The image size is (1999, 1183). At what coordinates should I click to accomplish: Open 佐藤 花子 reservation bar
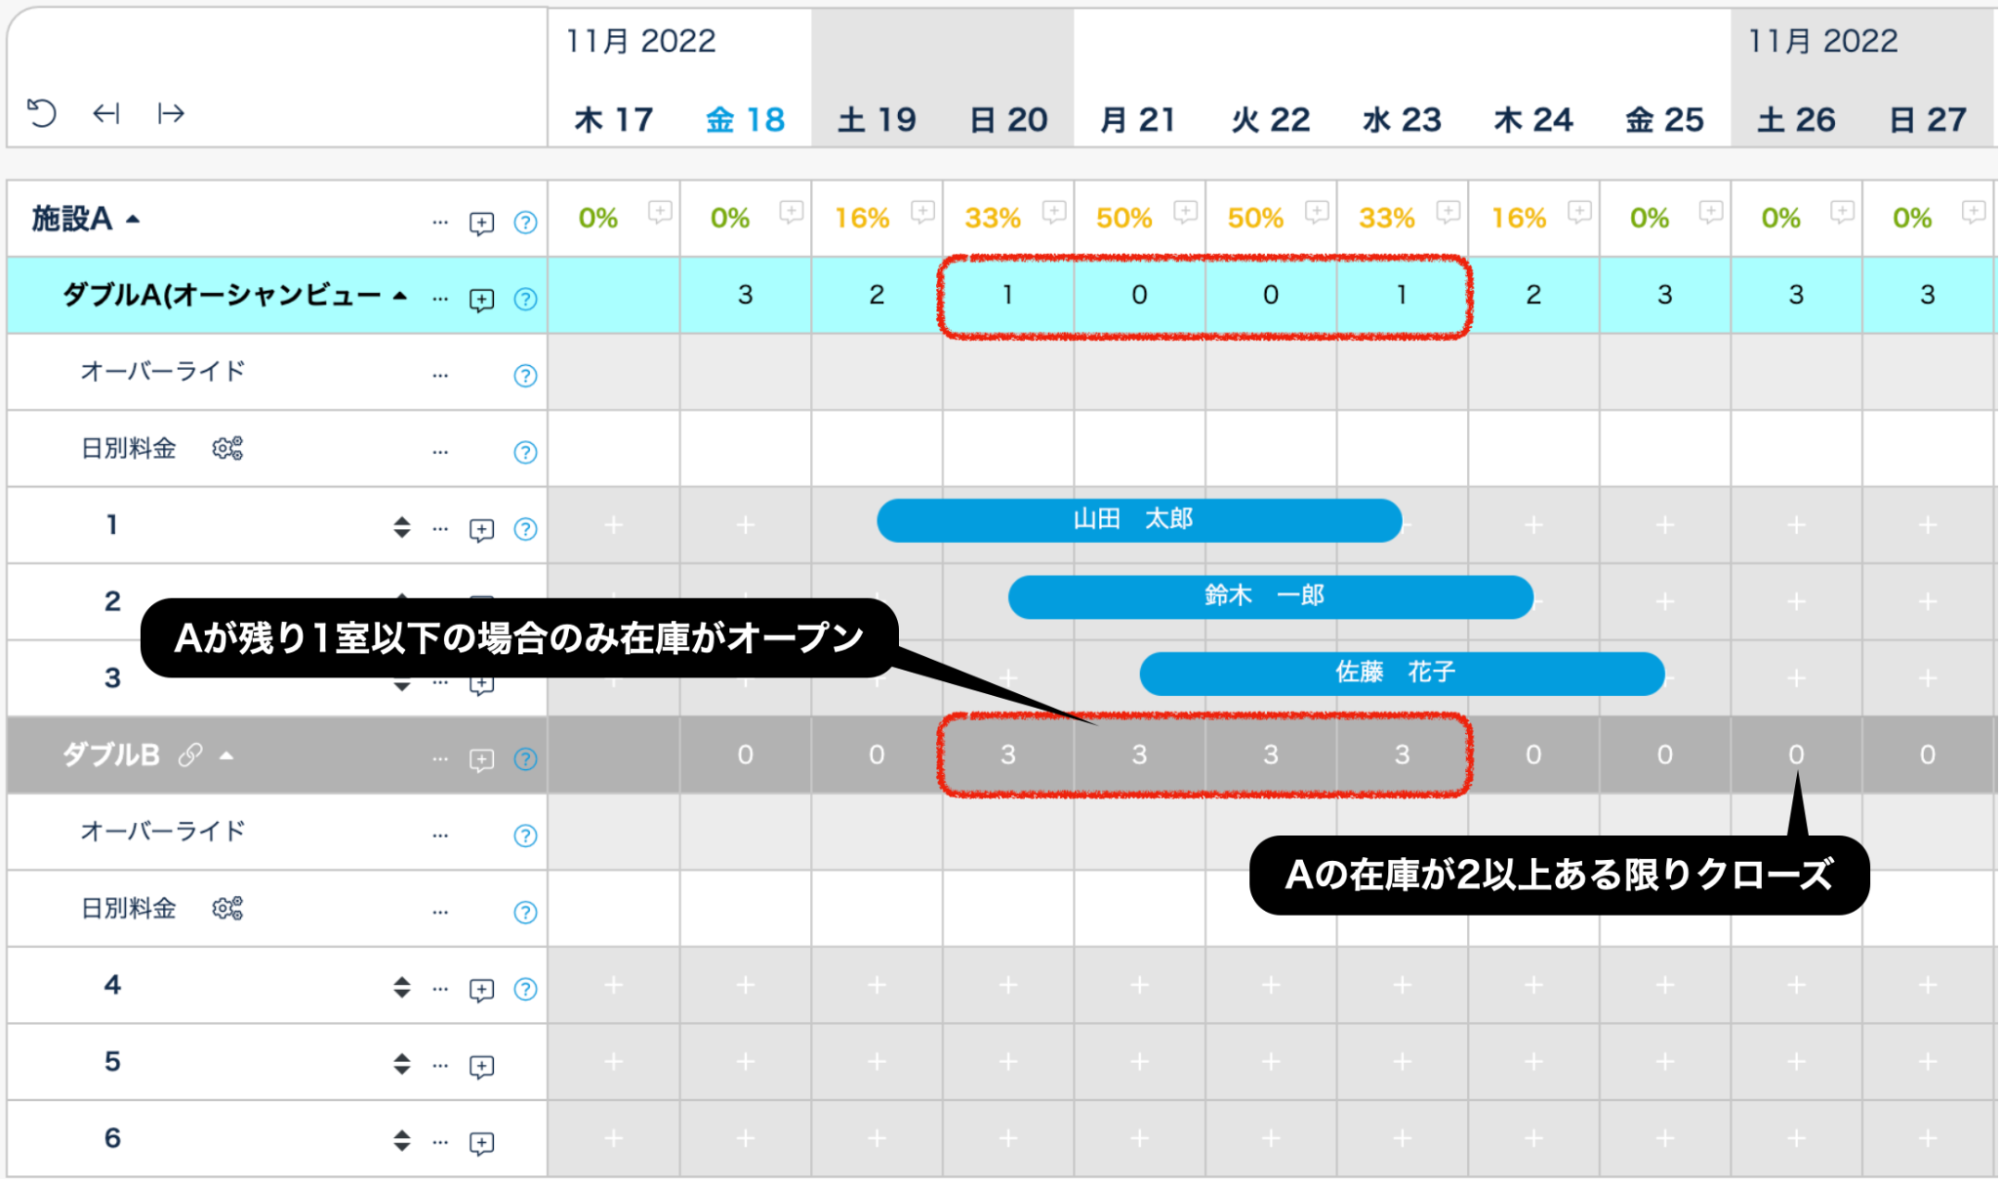click(x=1400, y=673)
